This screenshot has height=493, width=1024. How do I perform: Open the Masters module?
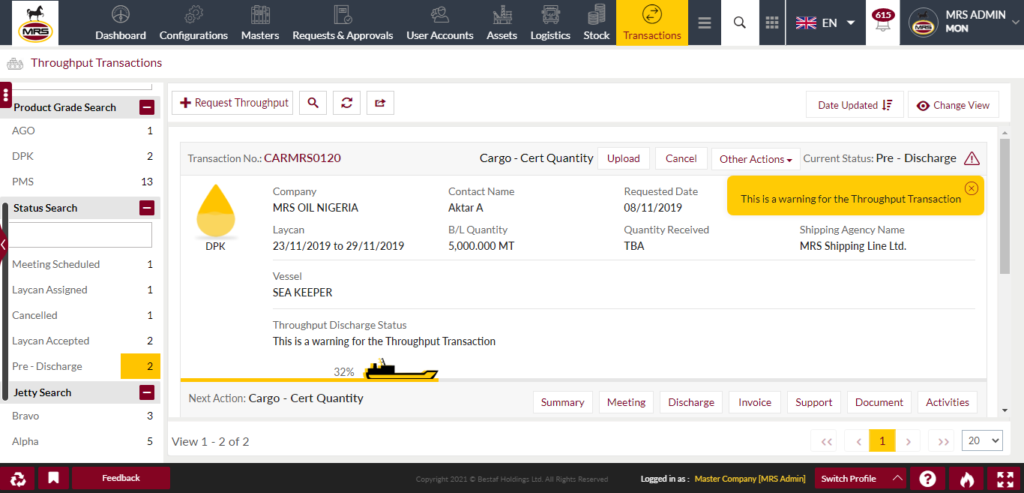coord(260,23)
